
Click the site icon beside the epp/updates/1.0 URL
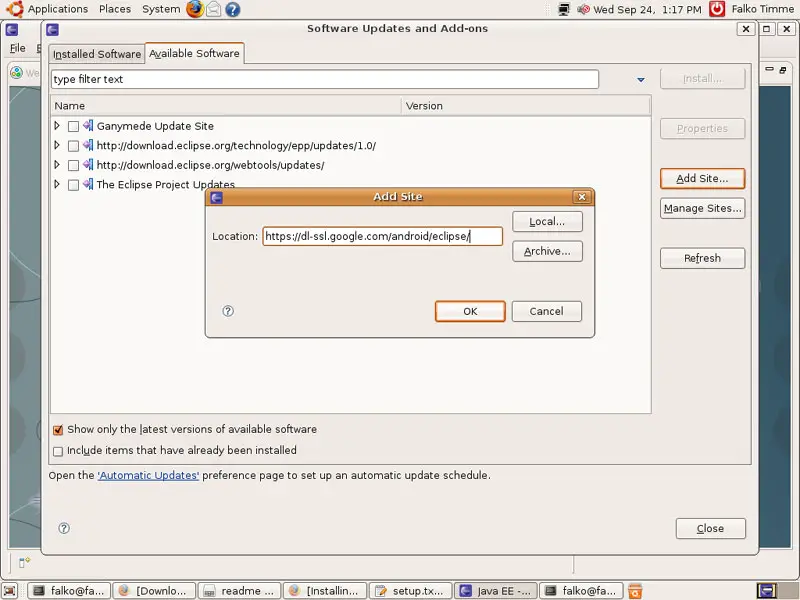tap(88, 145)
